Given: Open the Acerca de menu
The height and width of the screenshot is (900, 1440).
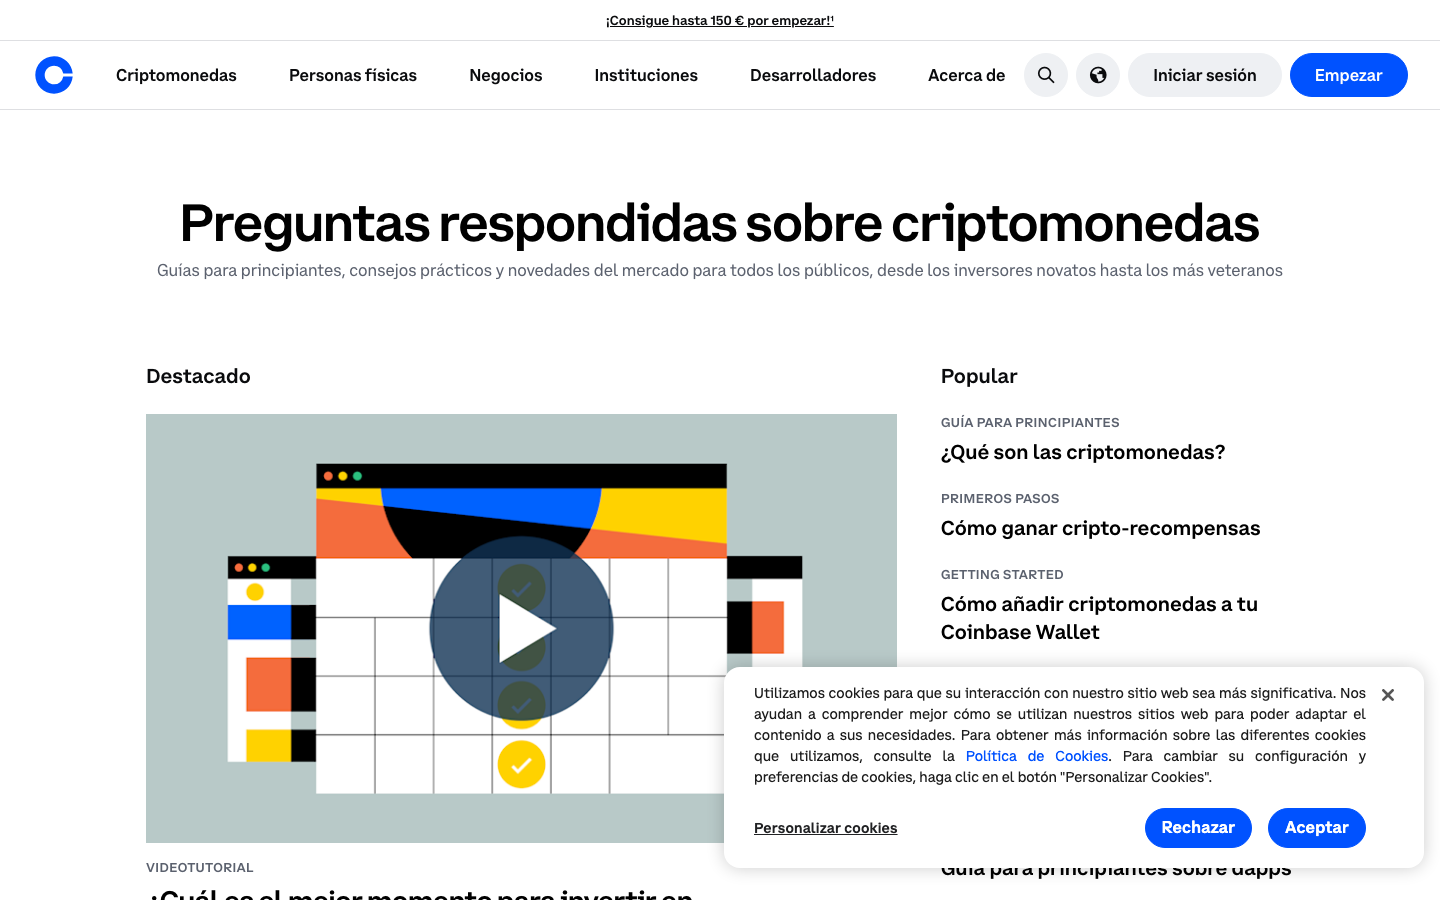Looking at the screenshot, I should [x=966, y=75].
